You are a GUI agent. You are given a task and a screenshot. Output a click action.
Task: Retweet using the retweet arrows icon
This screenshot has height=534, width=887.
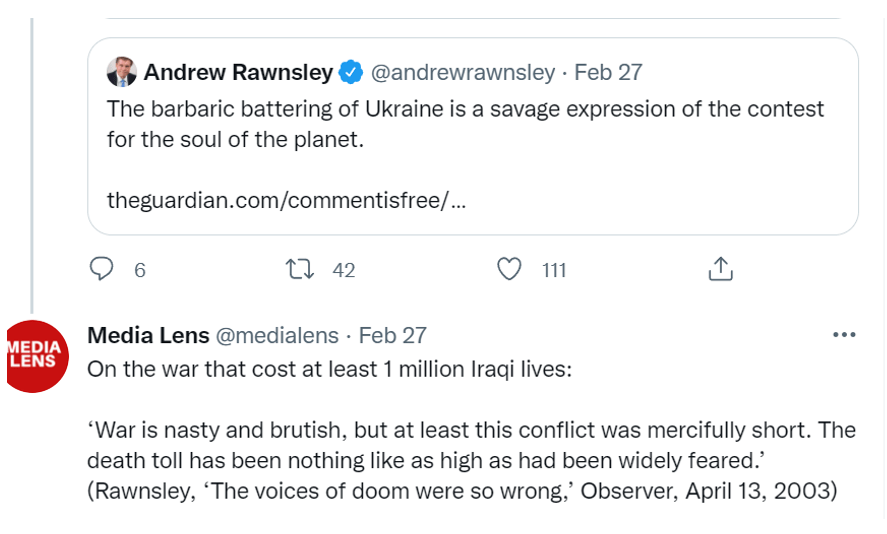click(x=299, y=269)
